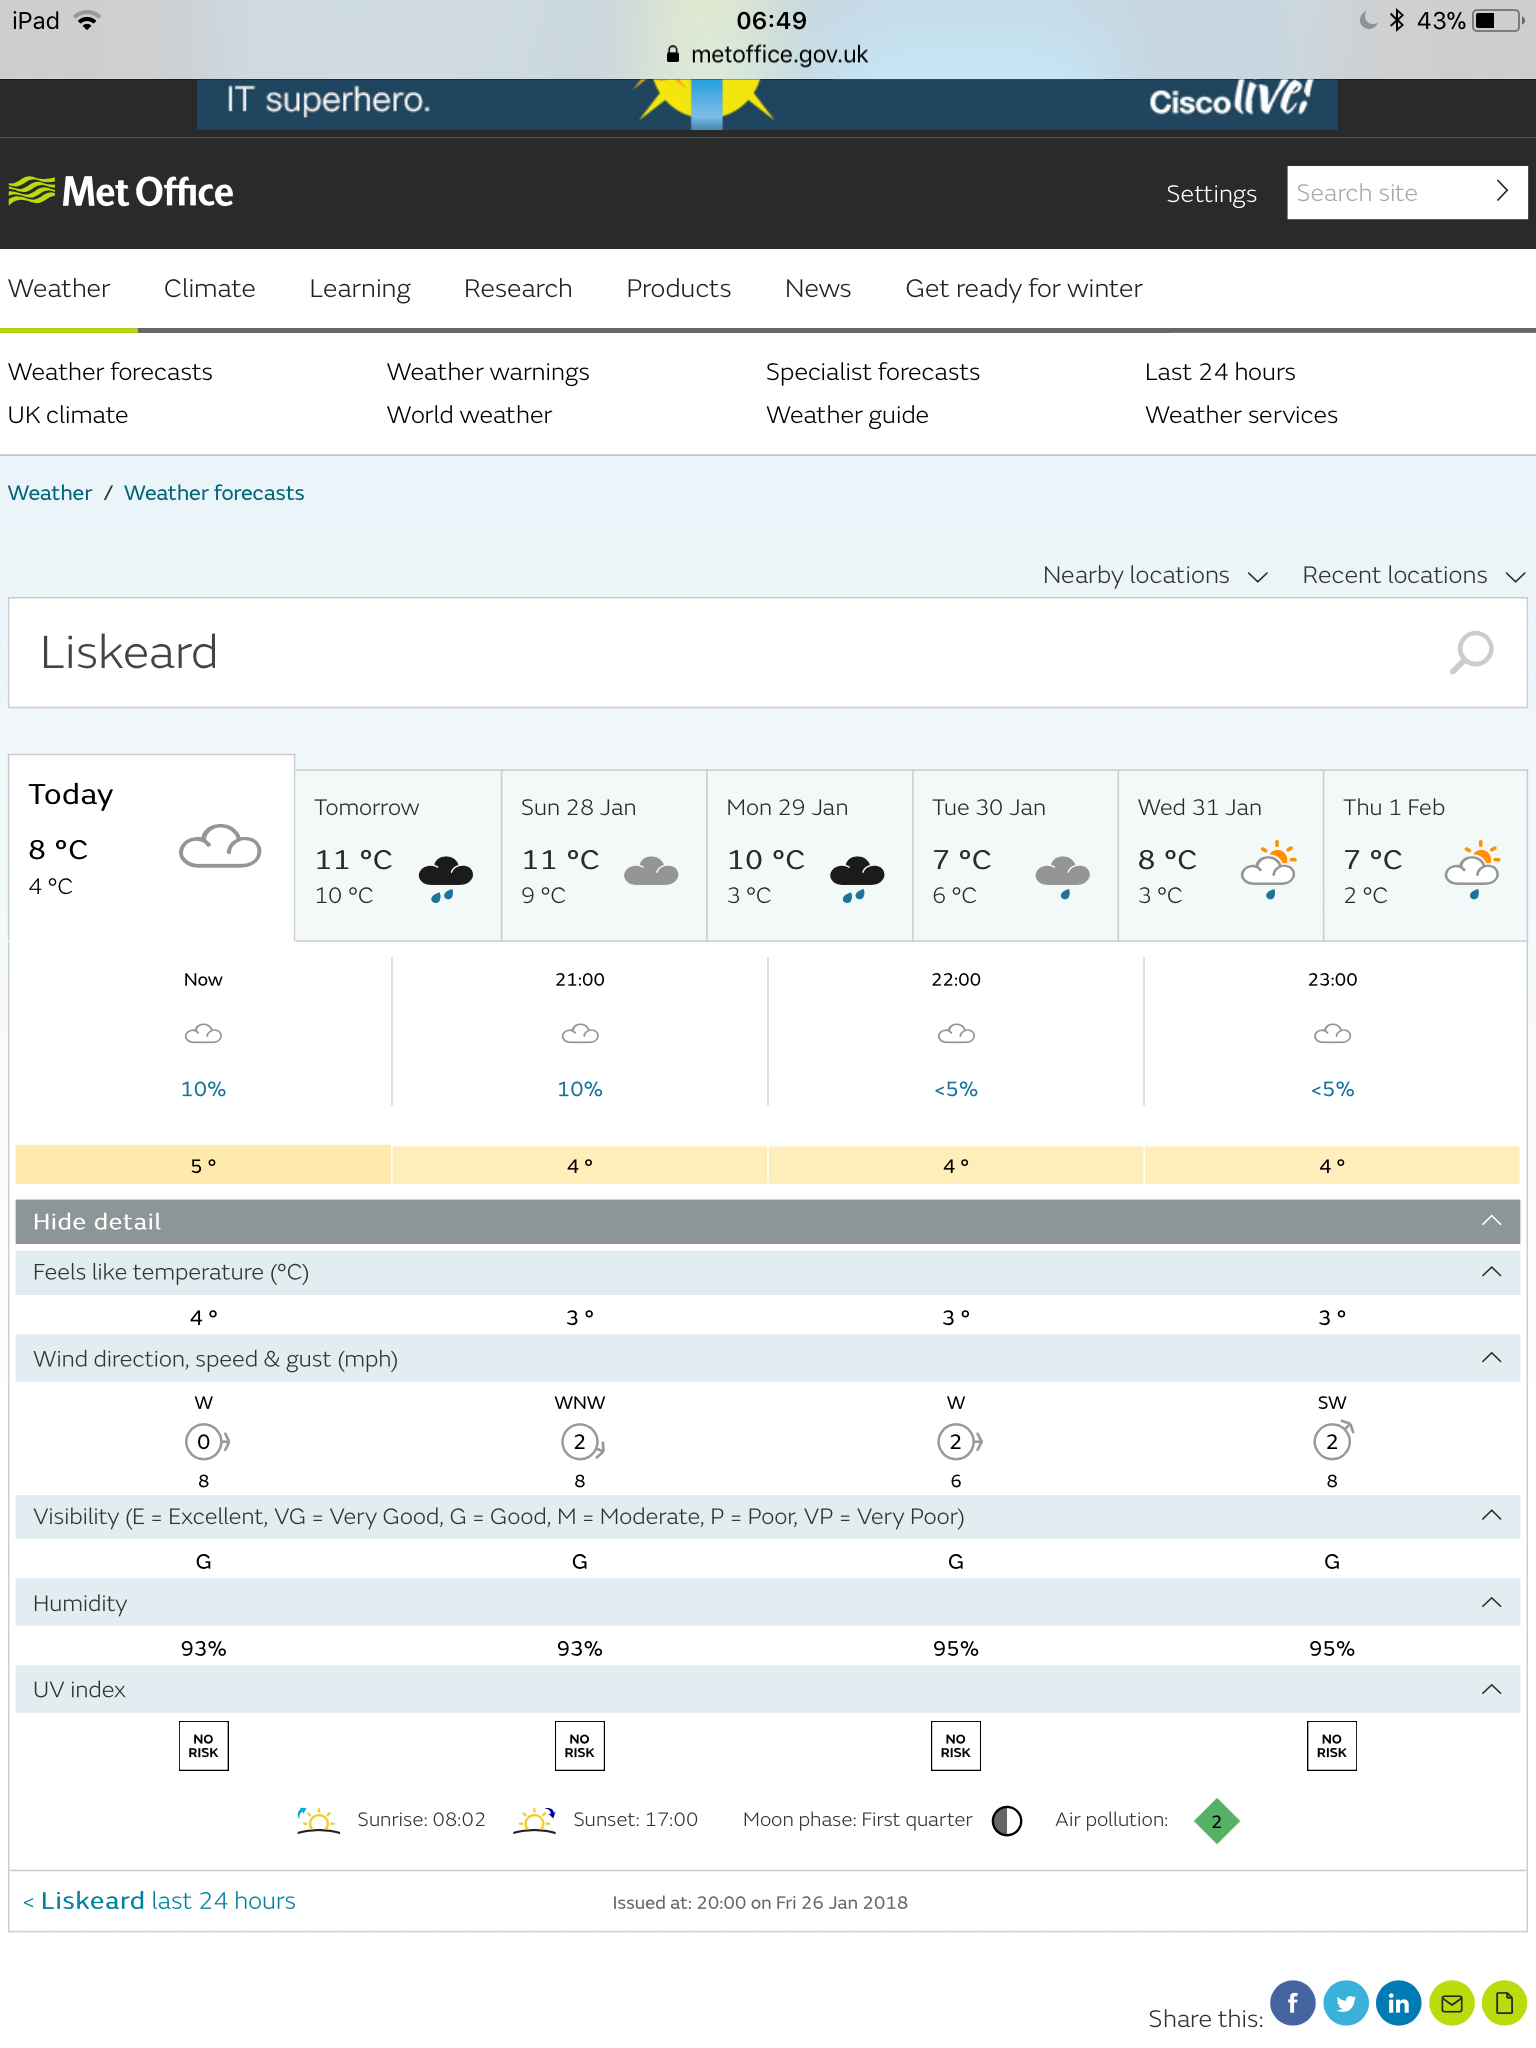Collapse the Humidity row
Screen dimensions: 1536x2048
pos(1491,1603)
